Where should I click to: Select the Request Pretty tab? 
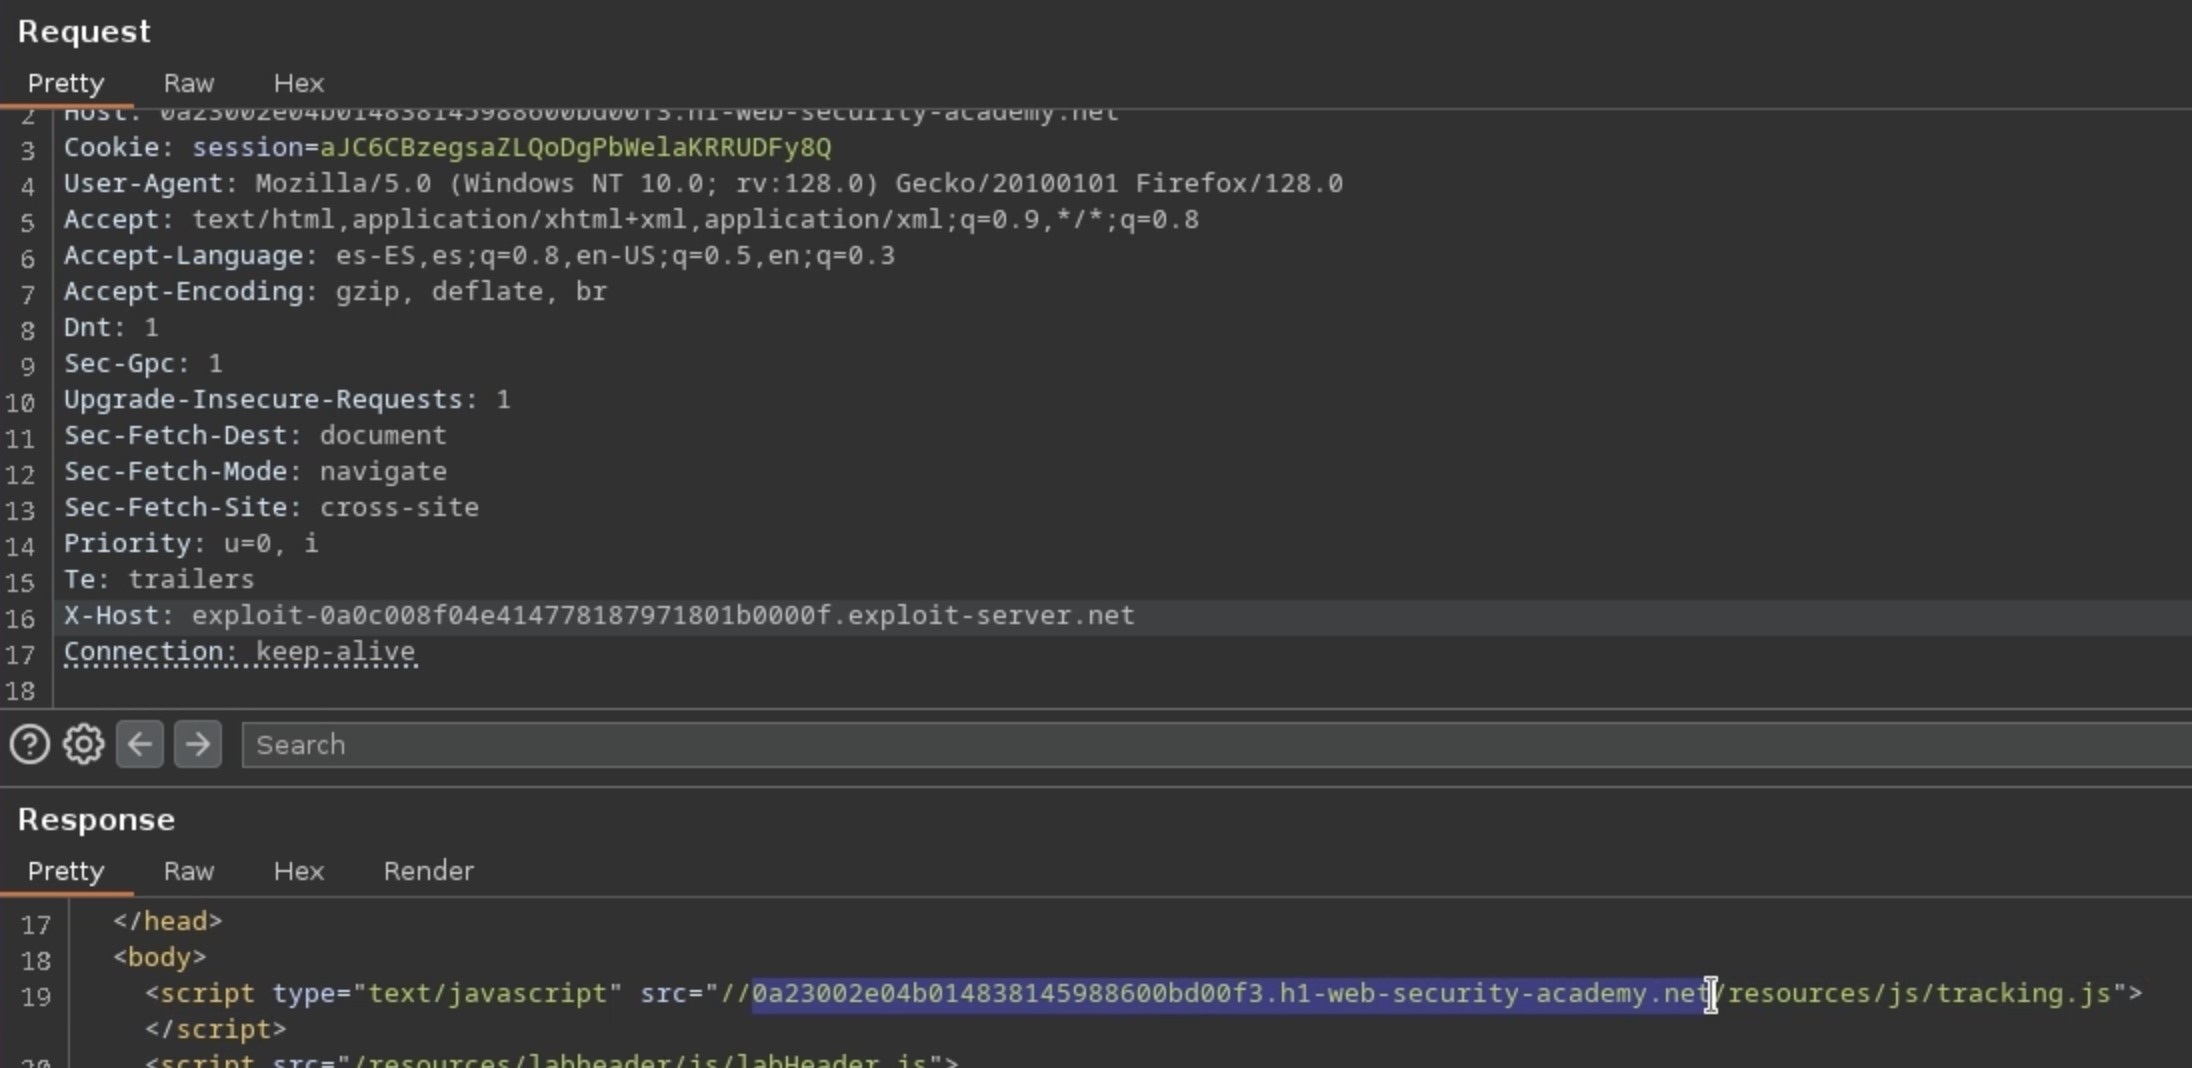pos(66,83)
